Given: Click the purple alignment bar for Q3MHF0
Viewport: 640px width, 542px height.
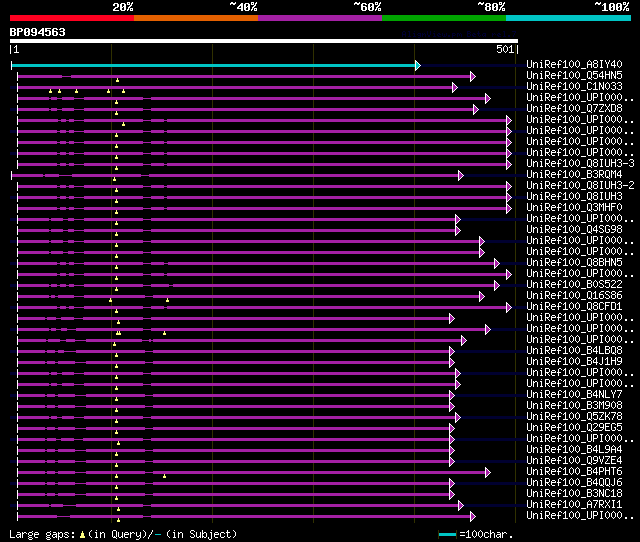Looking at the screenshot, I should pos(262,209).
